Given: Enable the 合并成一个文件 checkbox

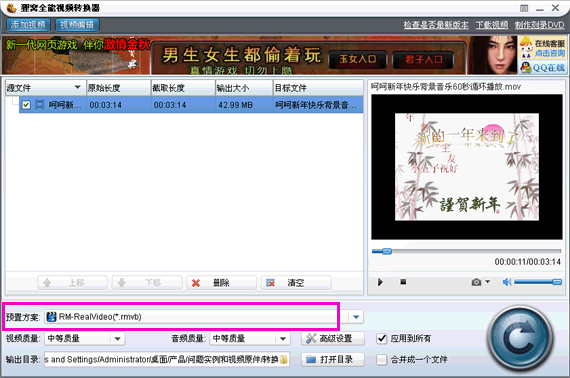Looking at the screenshot, I should 381,360.
